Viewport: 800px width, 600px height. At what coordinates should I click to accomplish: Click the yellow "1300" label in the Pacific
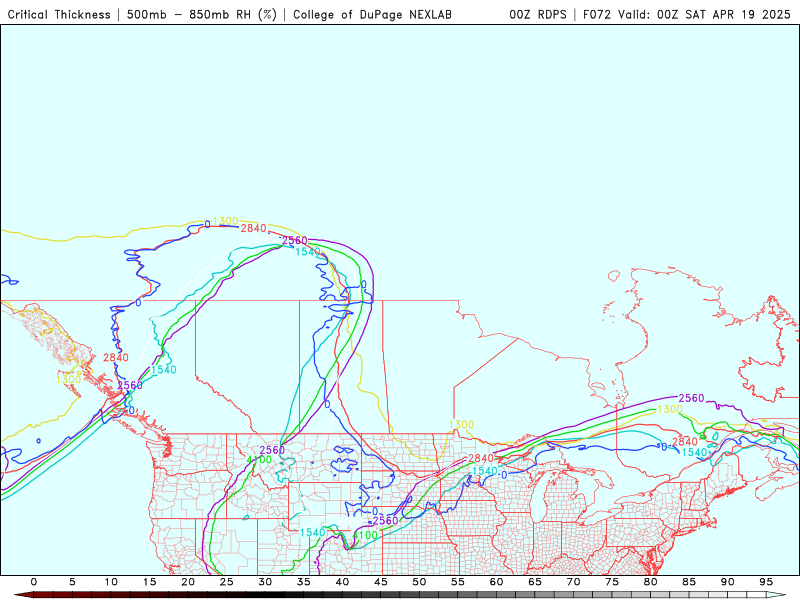click(x=69, y=379)
